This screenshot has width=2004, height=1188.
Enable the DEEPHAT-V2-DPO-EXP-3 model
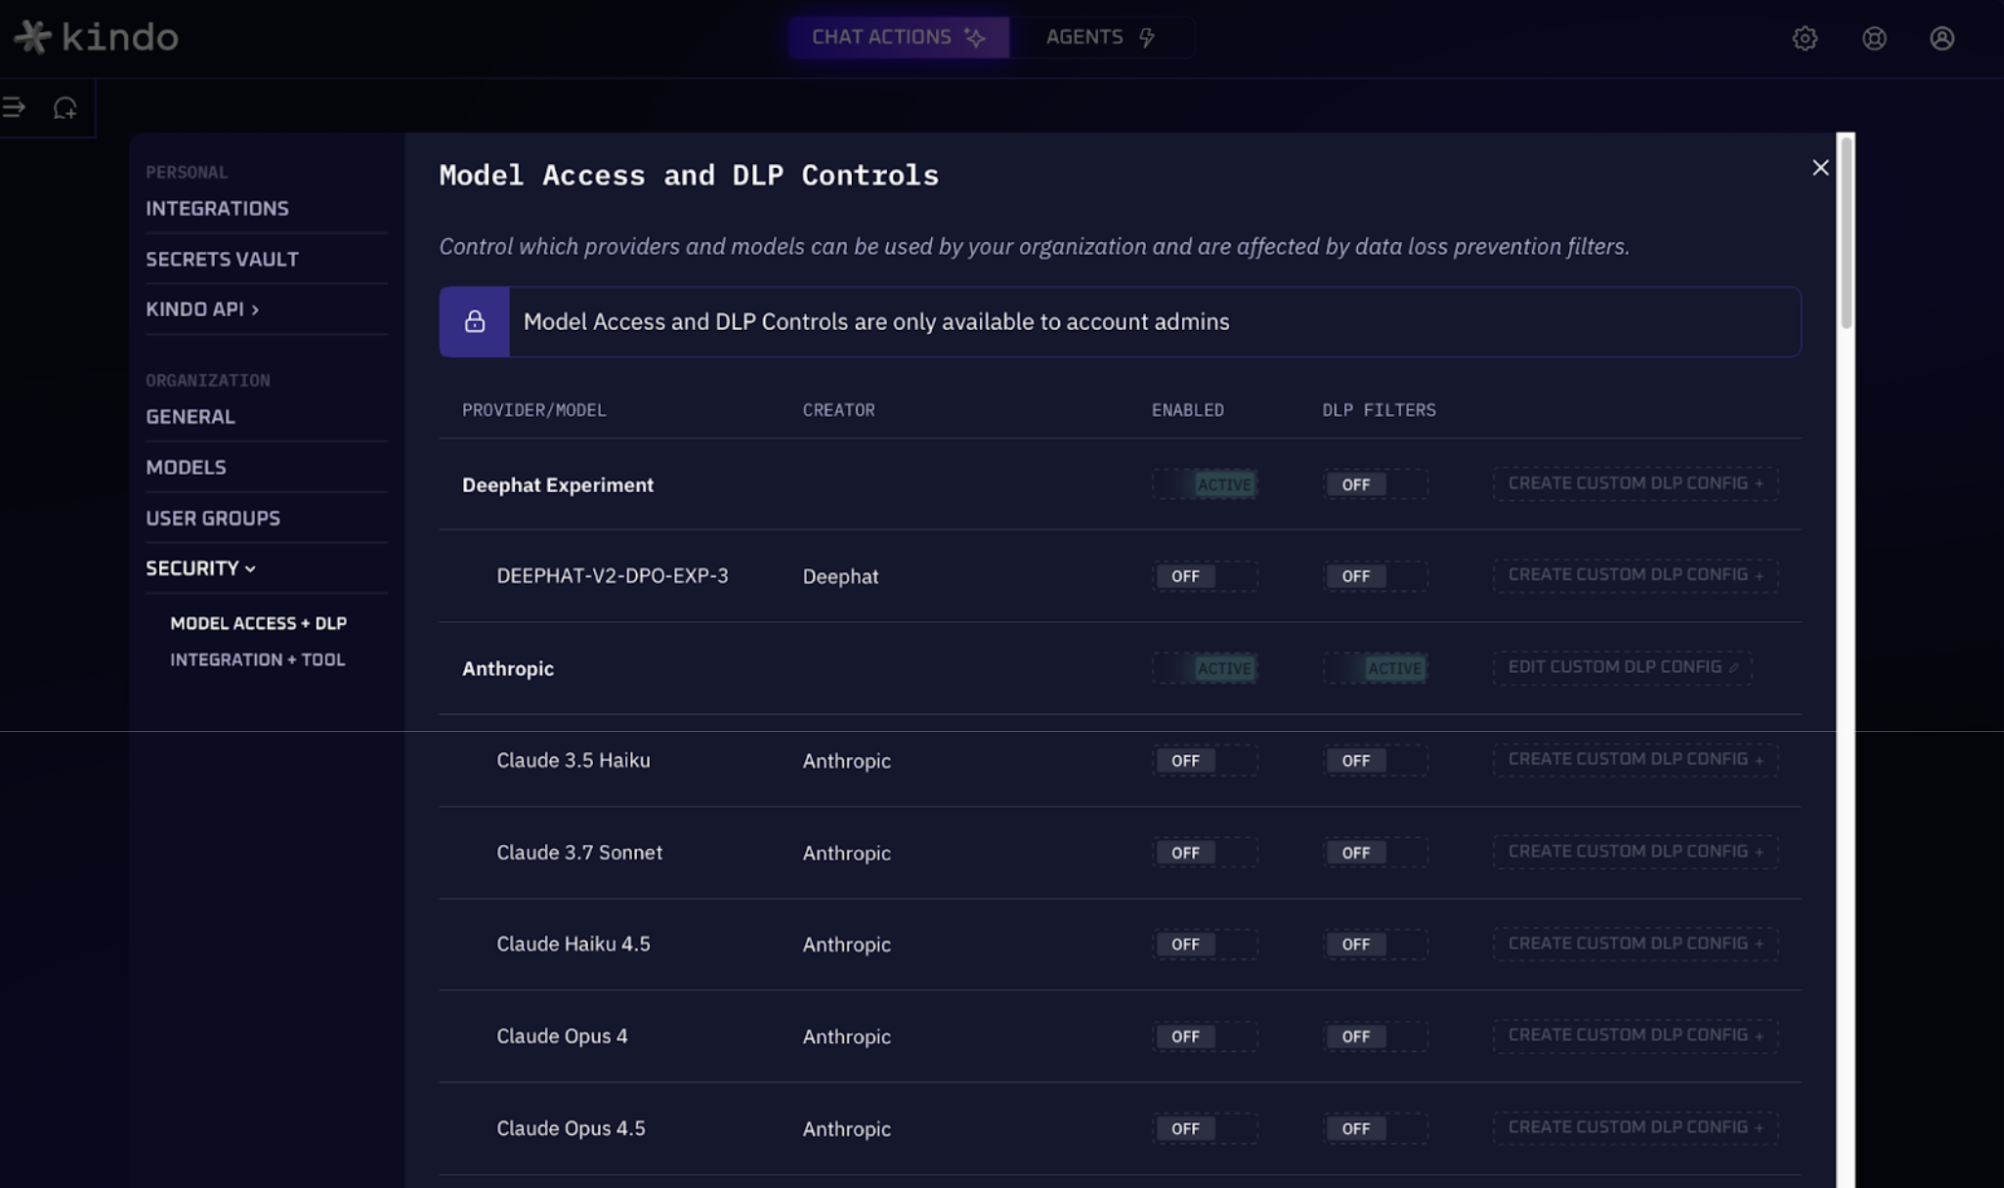tap(1204, 576)
